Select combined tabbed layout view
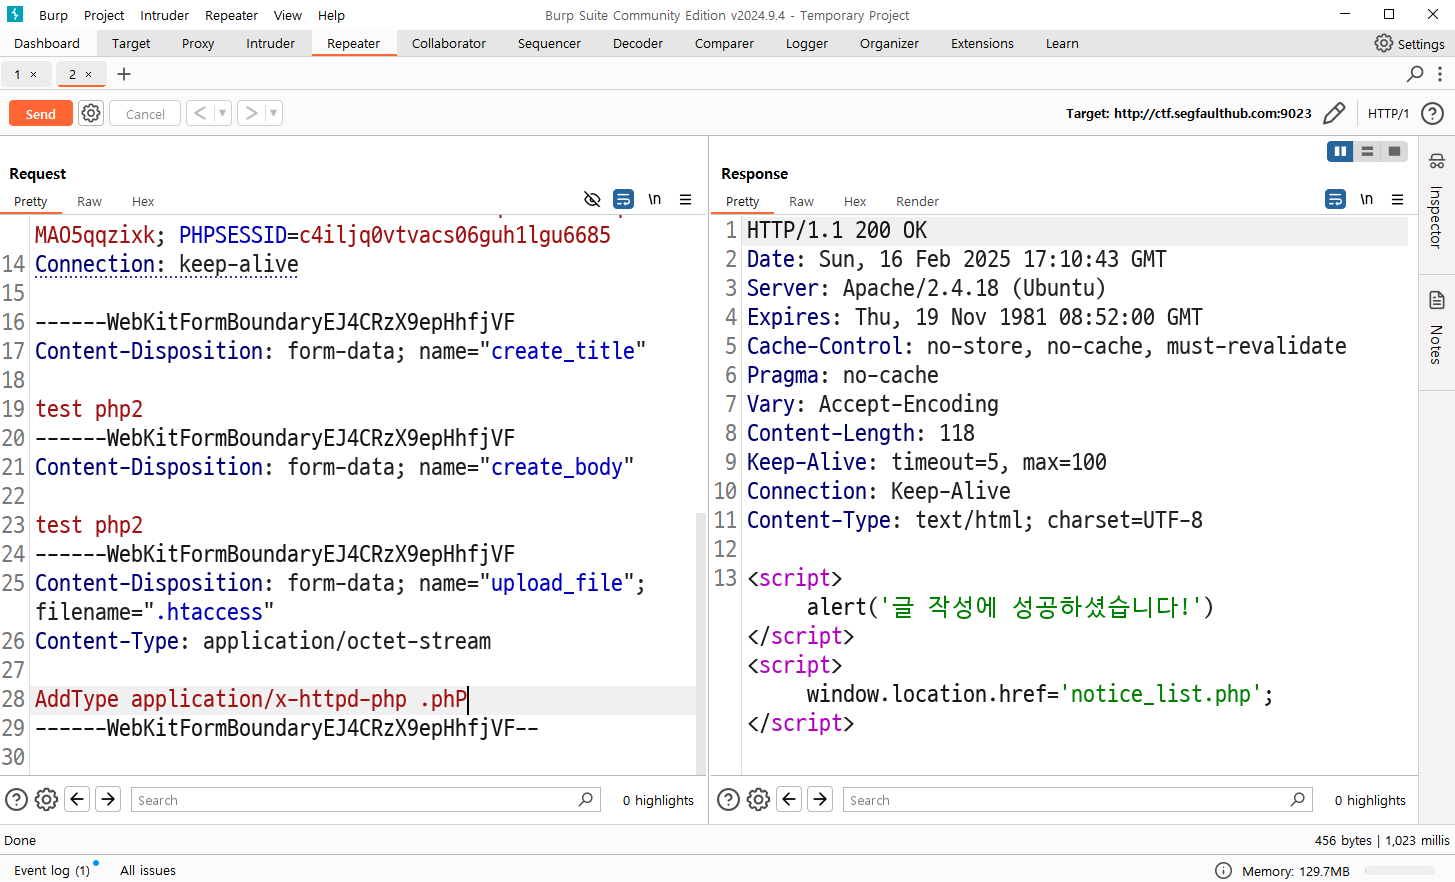Screen dimensions: 1455x882 [x=1394, y=151]
